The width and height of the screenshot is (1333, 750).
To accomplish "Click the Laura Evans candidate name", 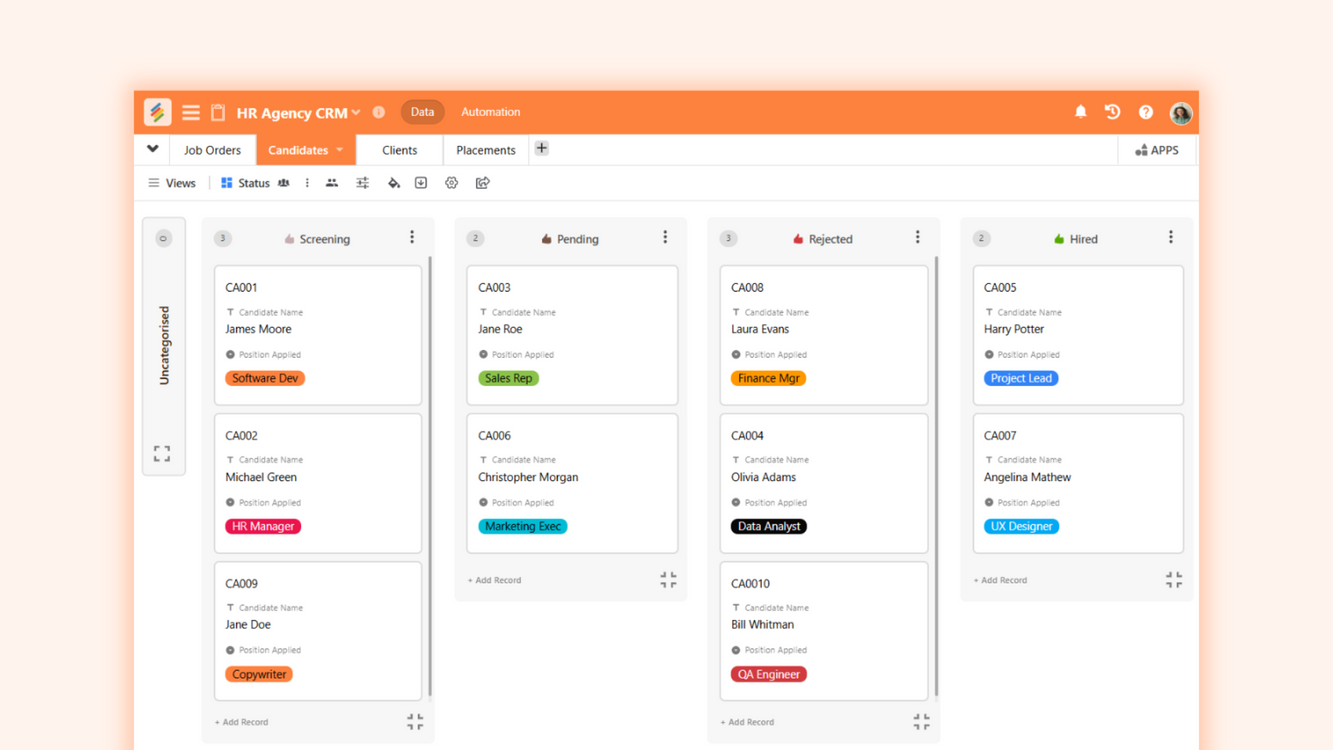I will point(760,329).
